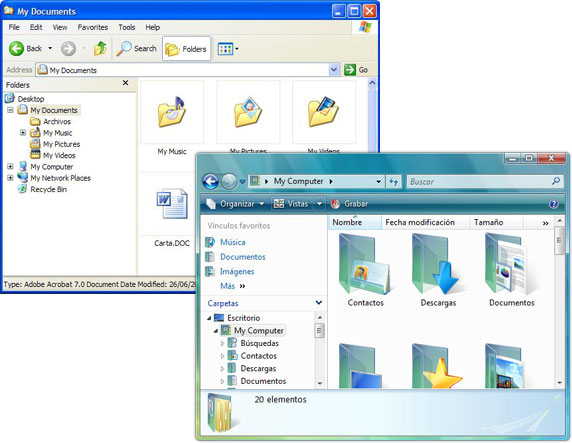Select My Pictures in the folder tree
This screenshot has height=443, width=572.
[x=61, y=144]
